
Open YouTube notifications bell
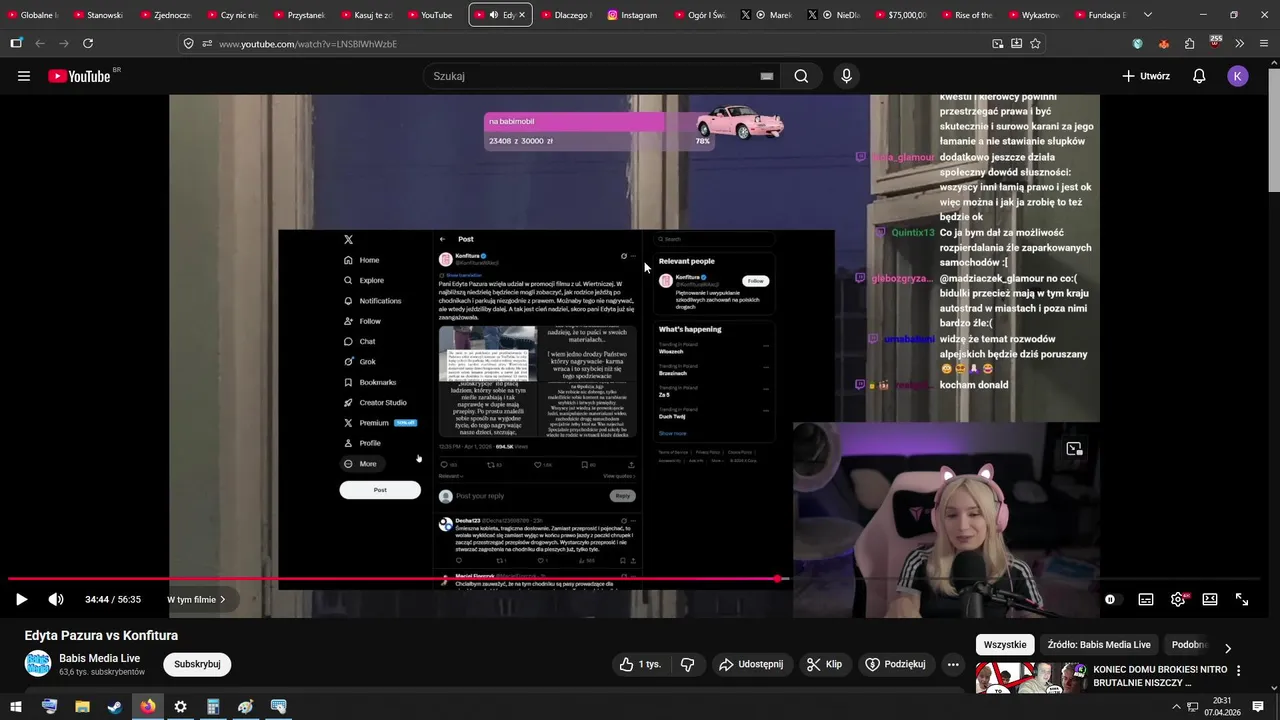(x=1199, y=76)
